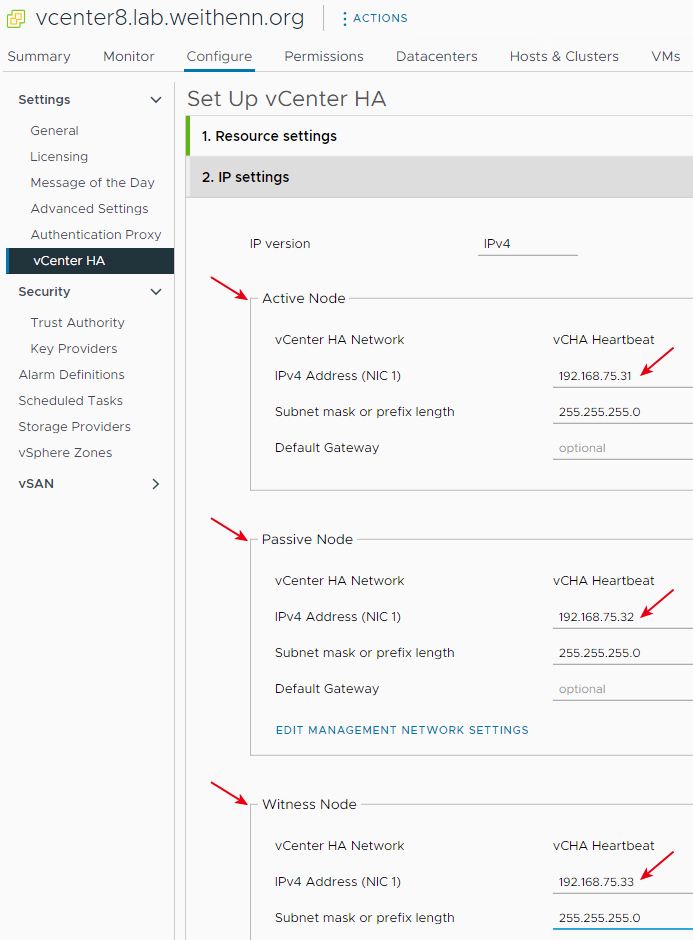Click Passive Node Default Gateway optional field
Image resolution: width=693 pixels, height=940 pixels.
pos(623,689)
